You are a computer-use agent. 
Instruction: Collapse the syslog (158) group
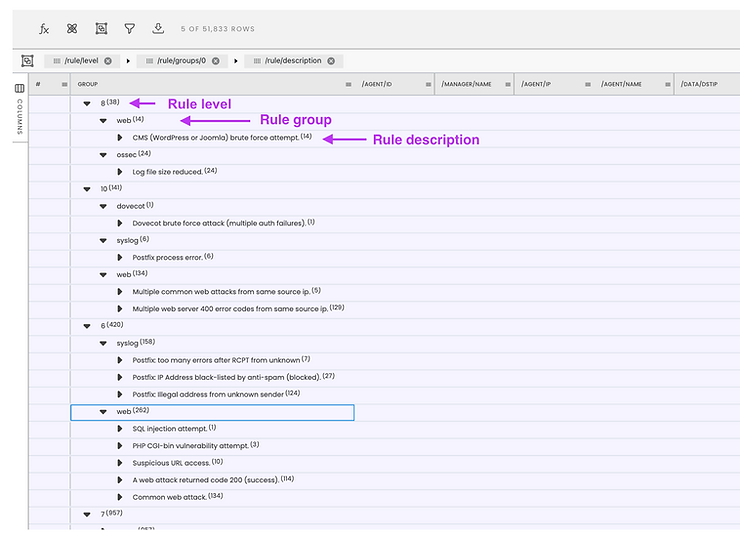tap(103, 343)
